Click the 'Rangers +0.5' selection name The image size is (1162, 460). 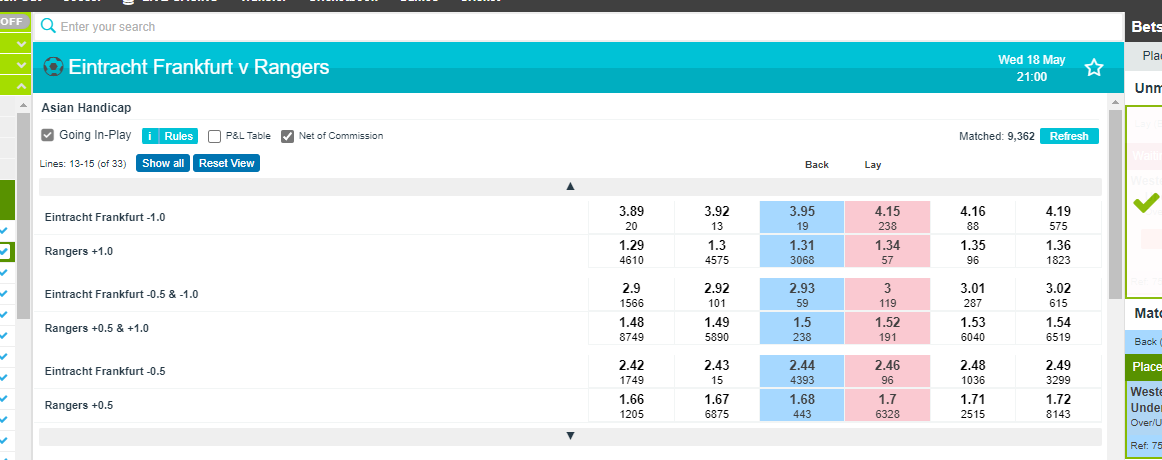pos(79,405)
